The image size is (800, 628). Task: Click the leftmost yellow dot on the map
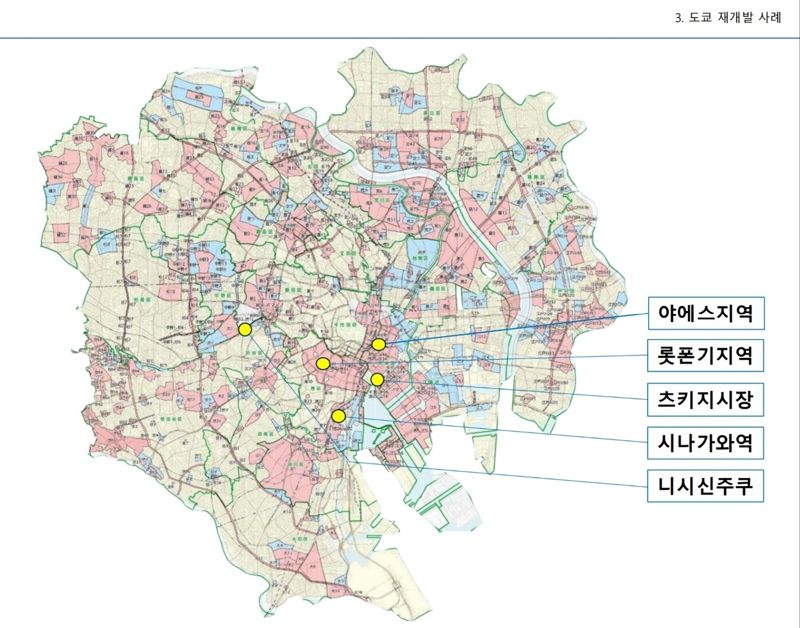245,328
